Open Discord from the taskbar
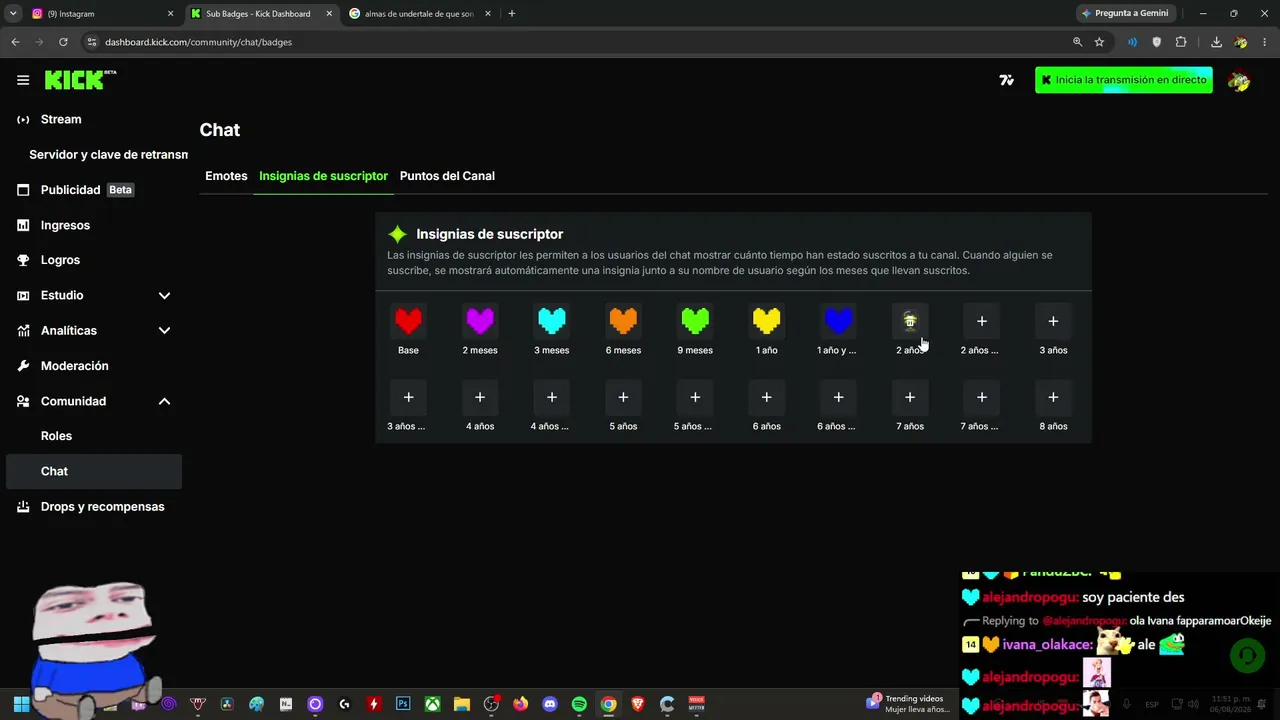1280x720 pixels. point(549,704)
